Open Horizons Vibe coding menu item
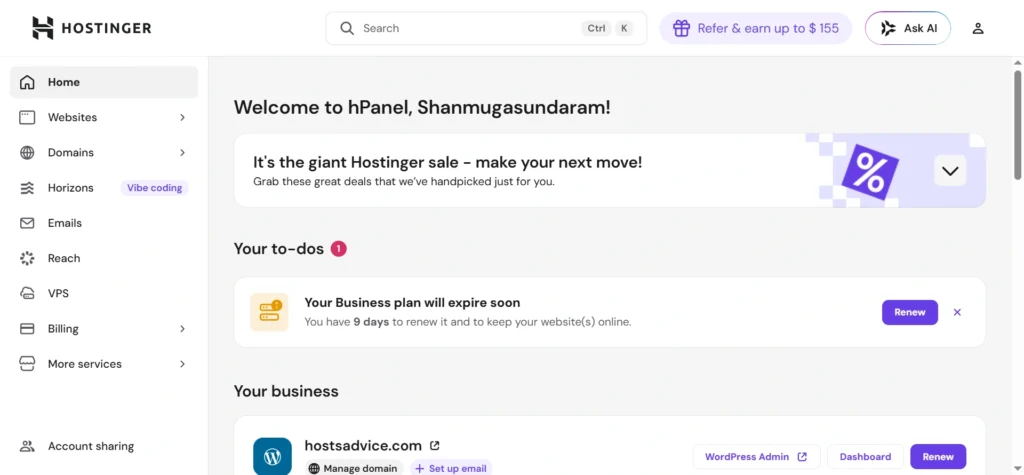Image resolution: width=1024 pixels, height=475 pixels. tap(70, 188)
